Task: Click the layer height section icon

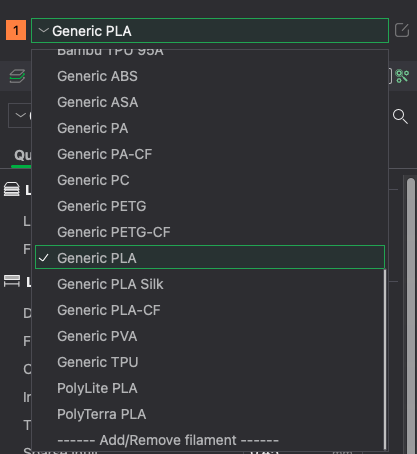Action: tap(12, 190)
